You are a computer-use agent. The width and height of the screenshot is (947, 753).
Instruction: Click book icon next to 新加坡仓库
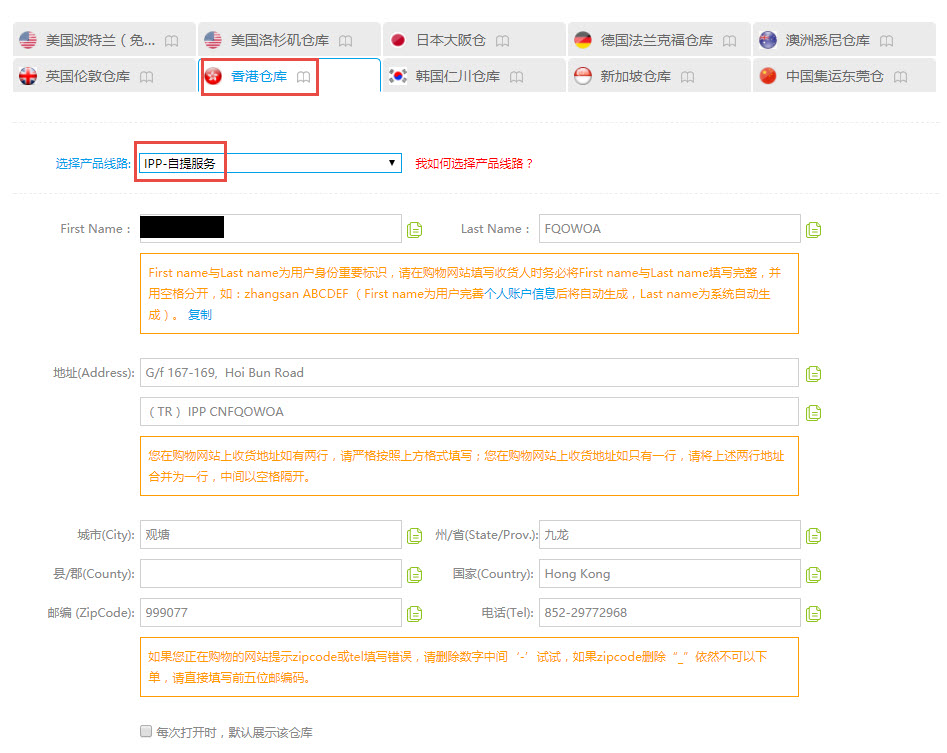[687, 77]
